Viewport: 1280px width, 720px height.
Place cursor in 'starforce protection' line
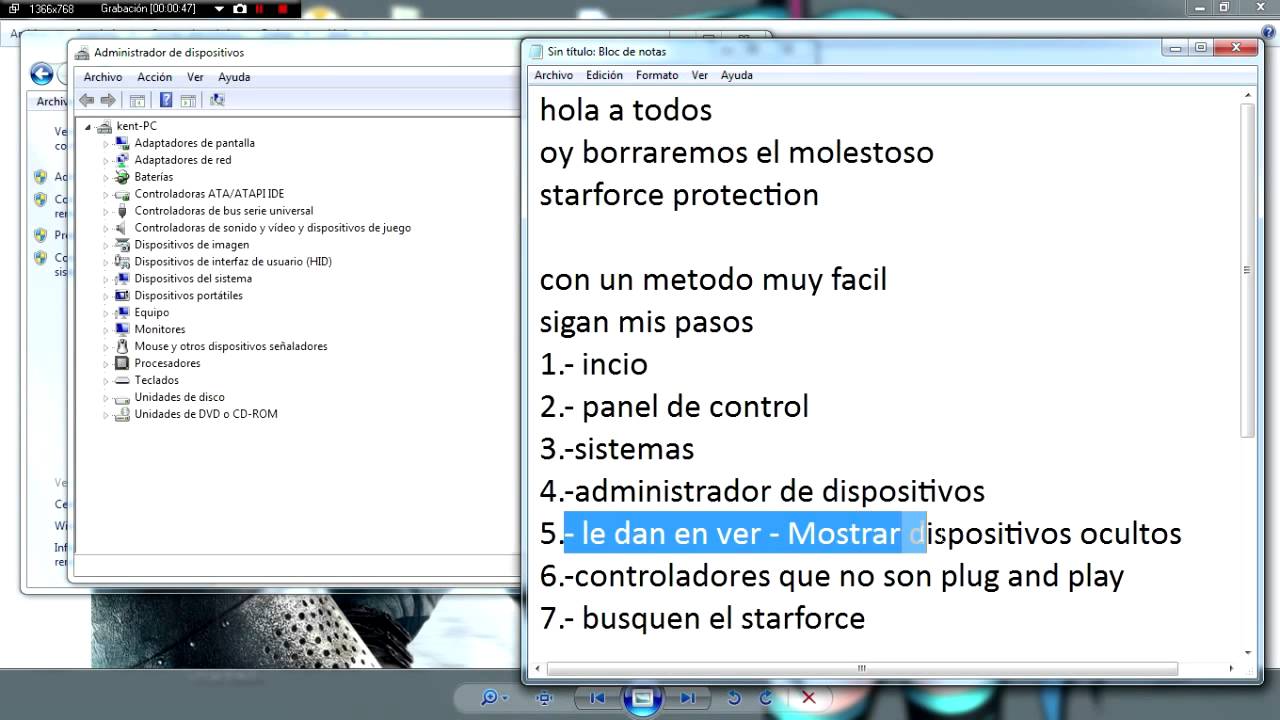click(679, 195)
